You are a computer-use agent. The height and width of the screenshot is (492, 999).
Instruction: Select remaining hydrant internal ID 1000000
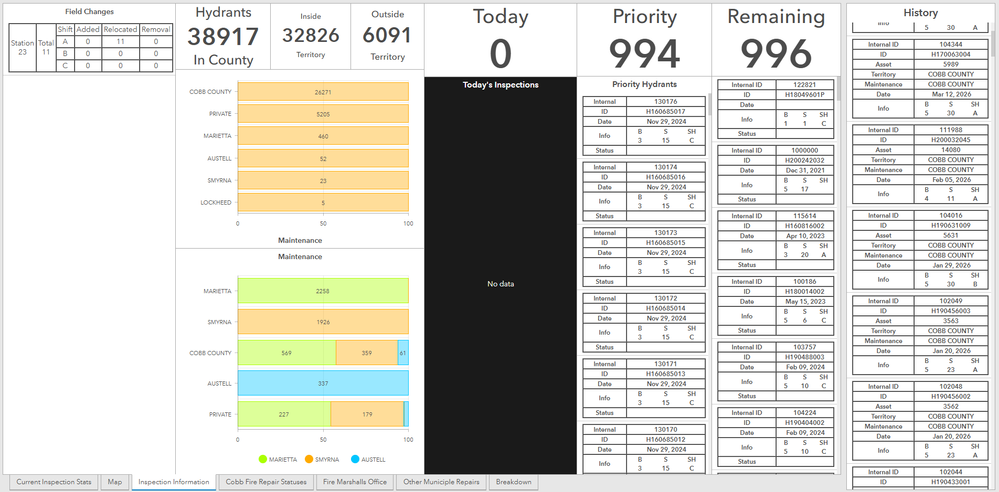coord(804,150)
